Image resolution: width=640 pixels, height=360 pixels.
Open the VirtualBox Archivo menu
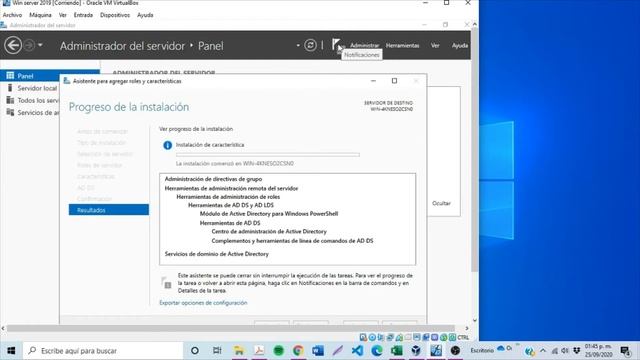[x=12, y=15]
